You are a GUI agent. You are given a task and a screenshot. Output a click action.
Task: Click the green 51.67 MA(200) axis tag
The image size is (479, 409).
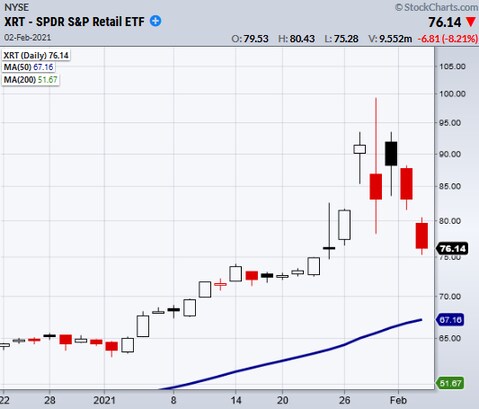(x=450, y=383)
